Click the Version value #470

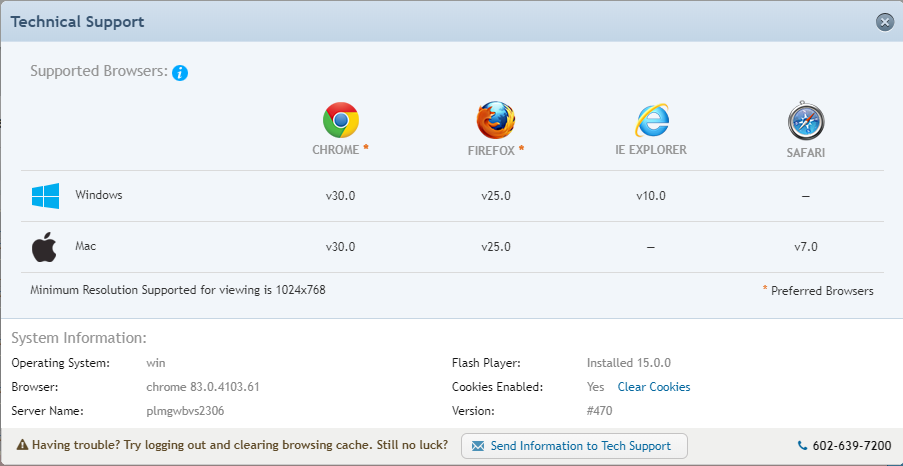coord(600,411)
